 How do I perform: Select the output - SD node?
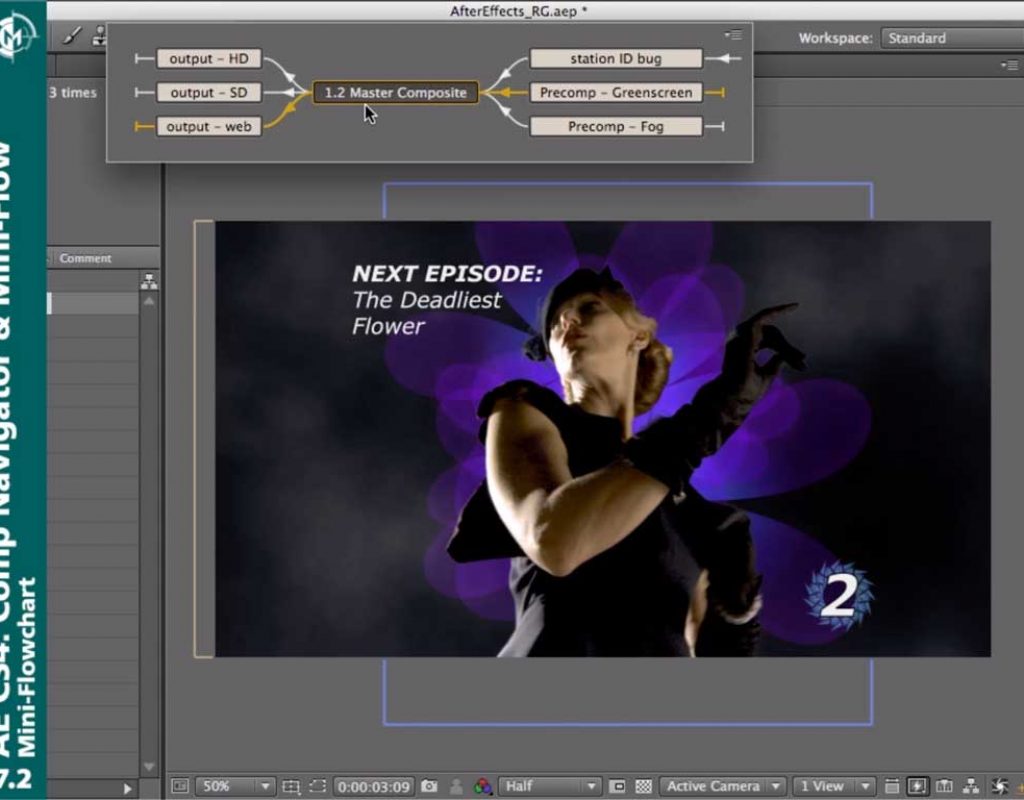209,93
